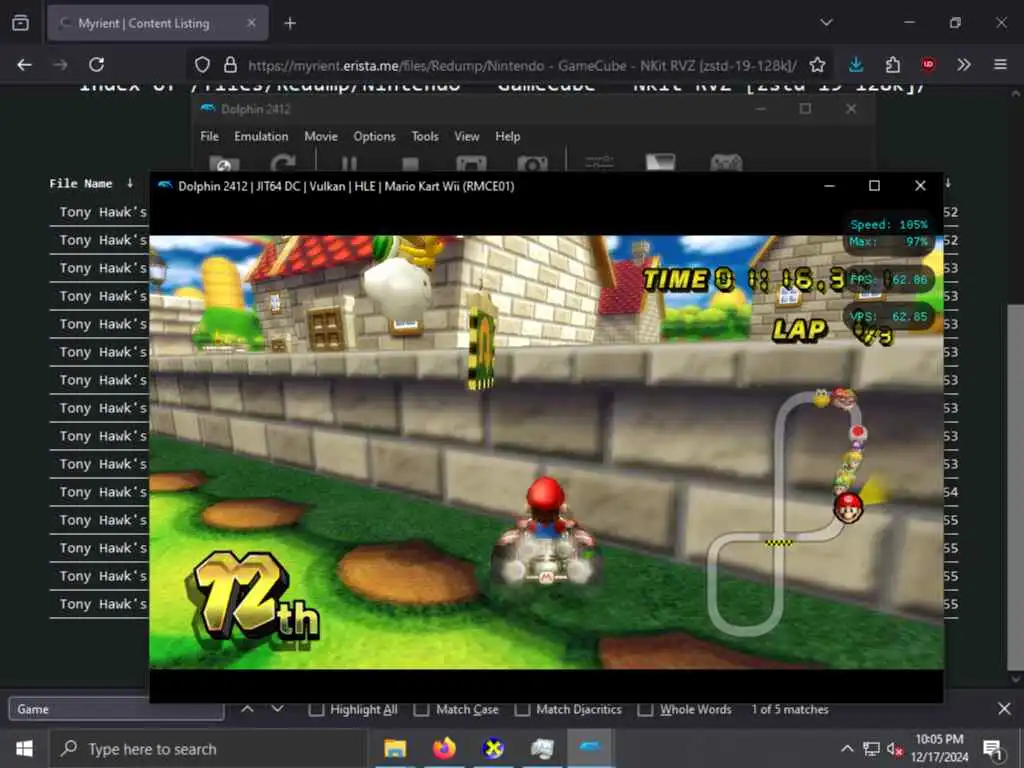
Task: Show more toolbar tools overflow chevron
Action: pyautogui.click(x=964, y=65)
